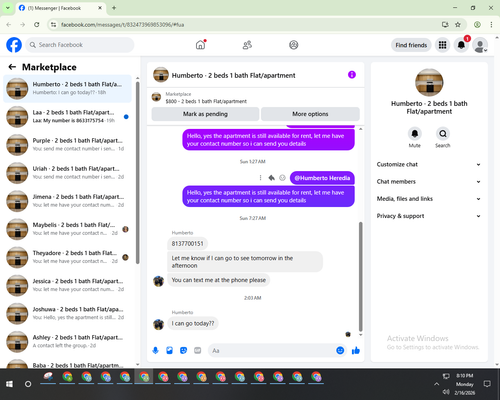Select the Messenger | Facebook tab
The height and width of the screenshot is (400, 500).
(x=61, y=8)
